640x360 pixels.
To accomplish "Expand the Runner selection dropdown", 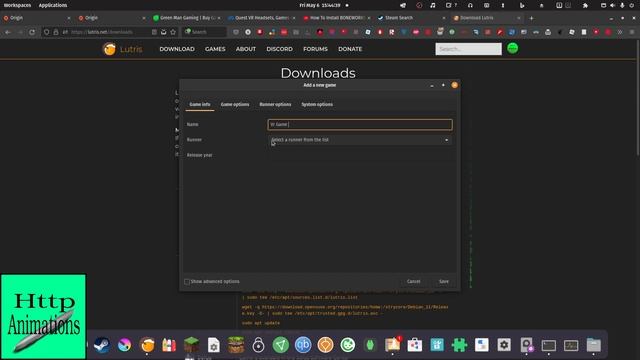I will click(360, 140).
